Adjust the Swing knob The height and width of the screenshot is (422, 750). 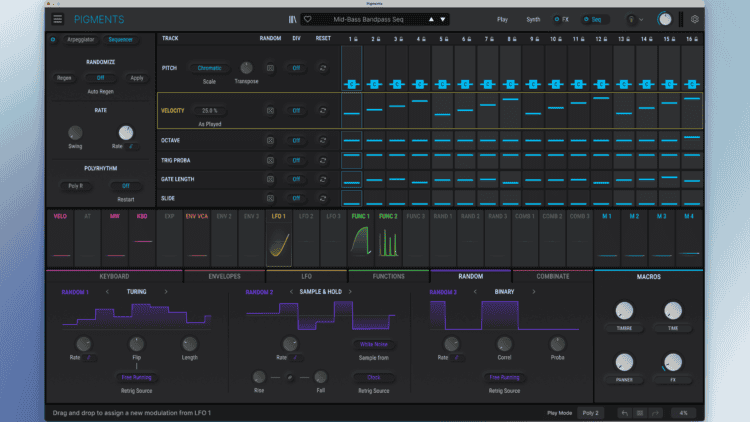point(75,133)
